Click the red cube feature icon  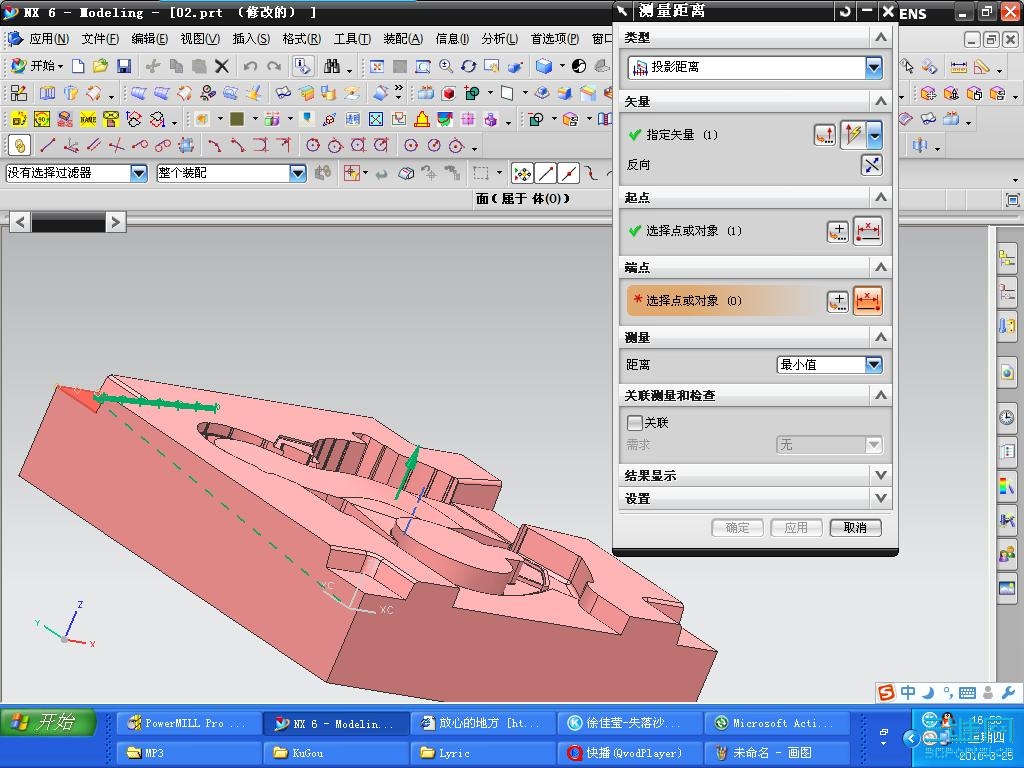449,93
